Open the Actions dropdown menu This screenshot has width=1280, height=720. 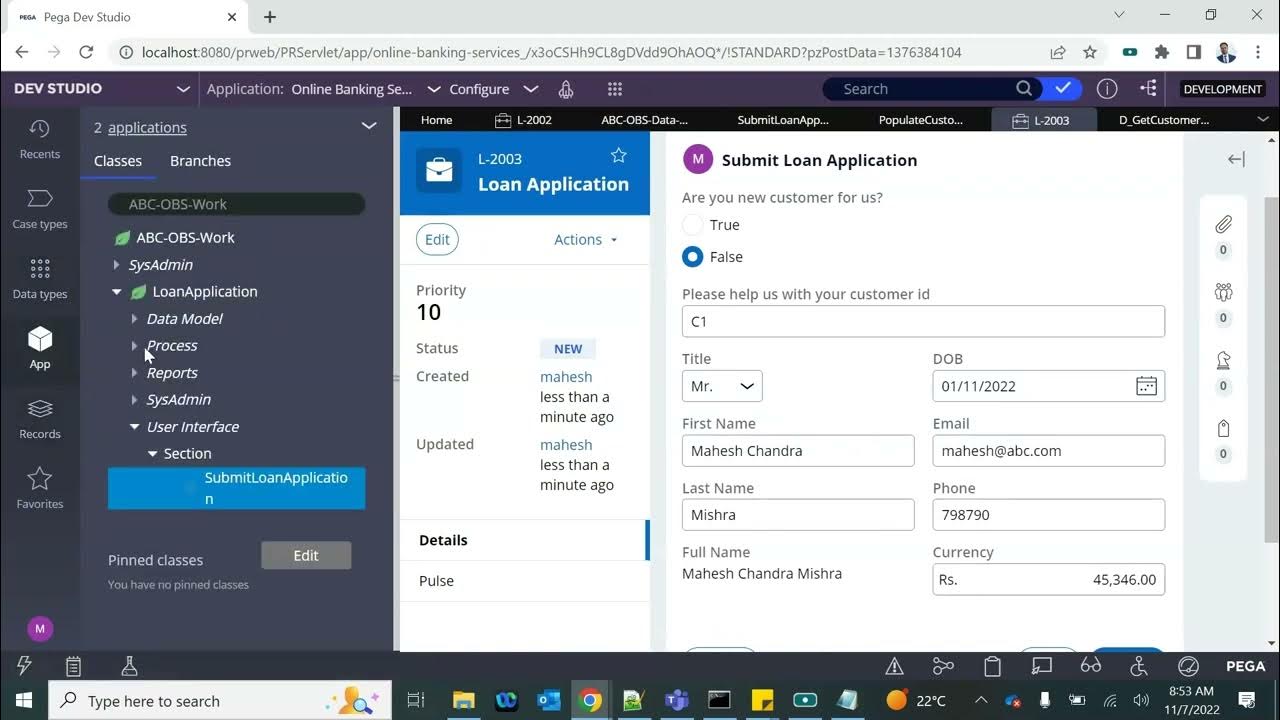pos(586,239)
